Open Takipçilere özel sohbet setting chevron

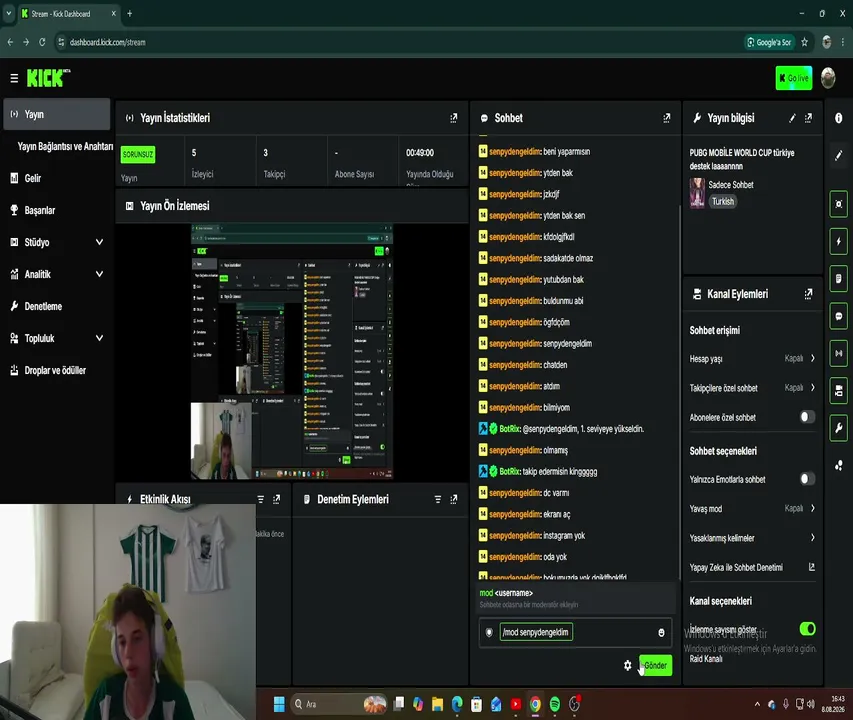coord(813,388)
